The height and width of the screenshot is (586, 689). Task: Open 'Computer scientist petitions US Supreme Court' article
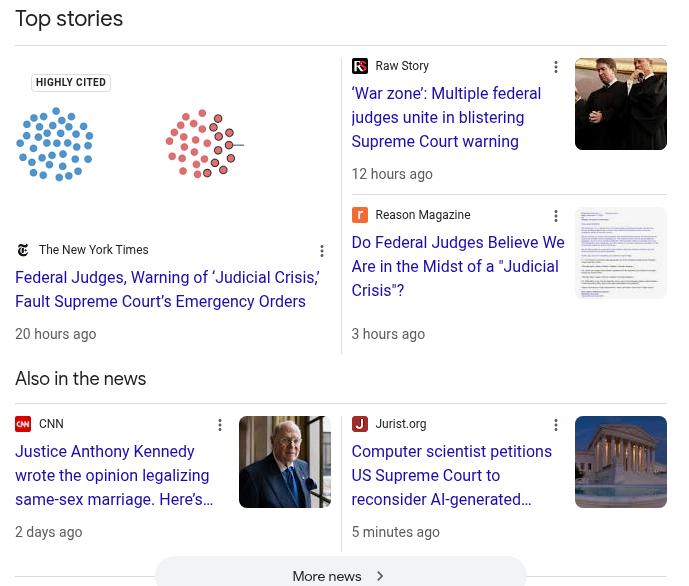pyautogui.click(x=451, y=475)
